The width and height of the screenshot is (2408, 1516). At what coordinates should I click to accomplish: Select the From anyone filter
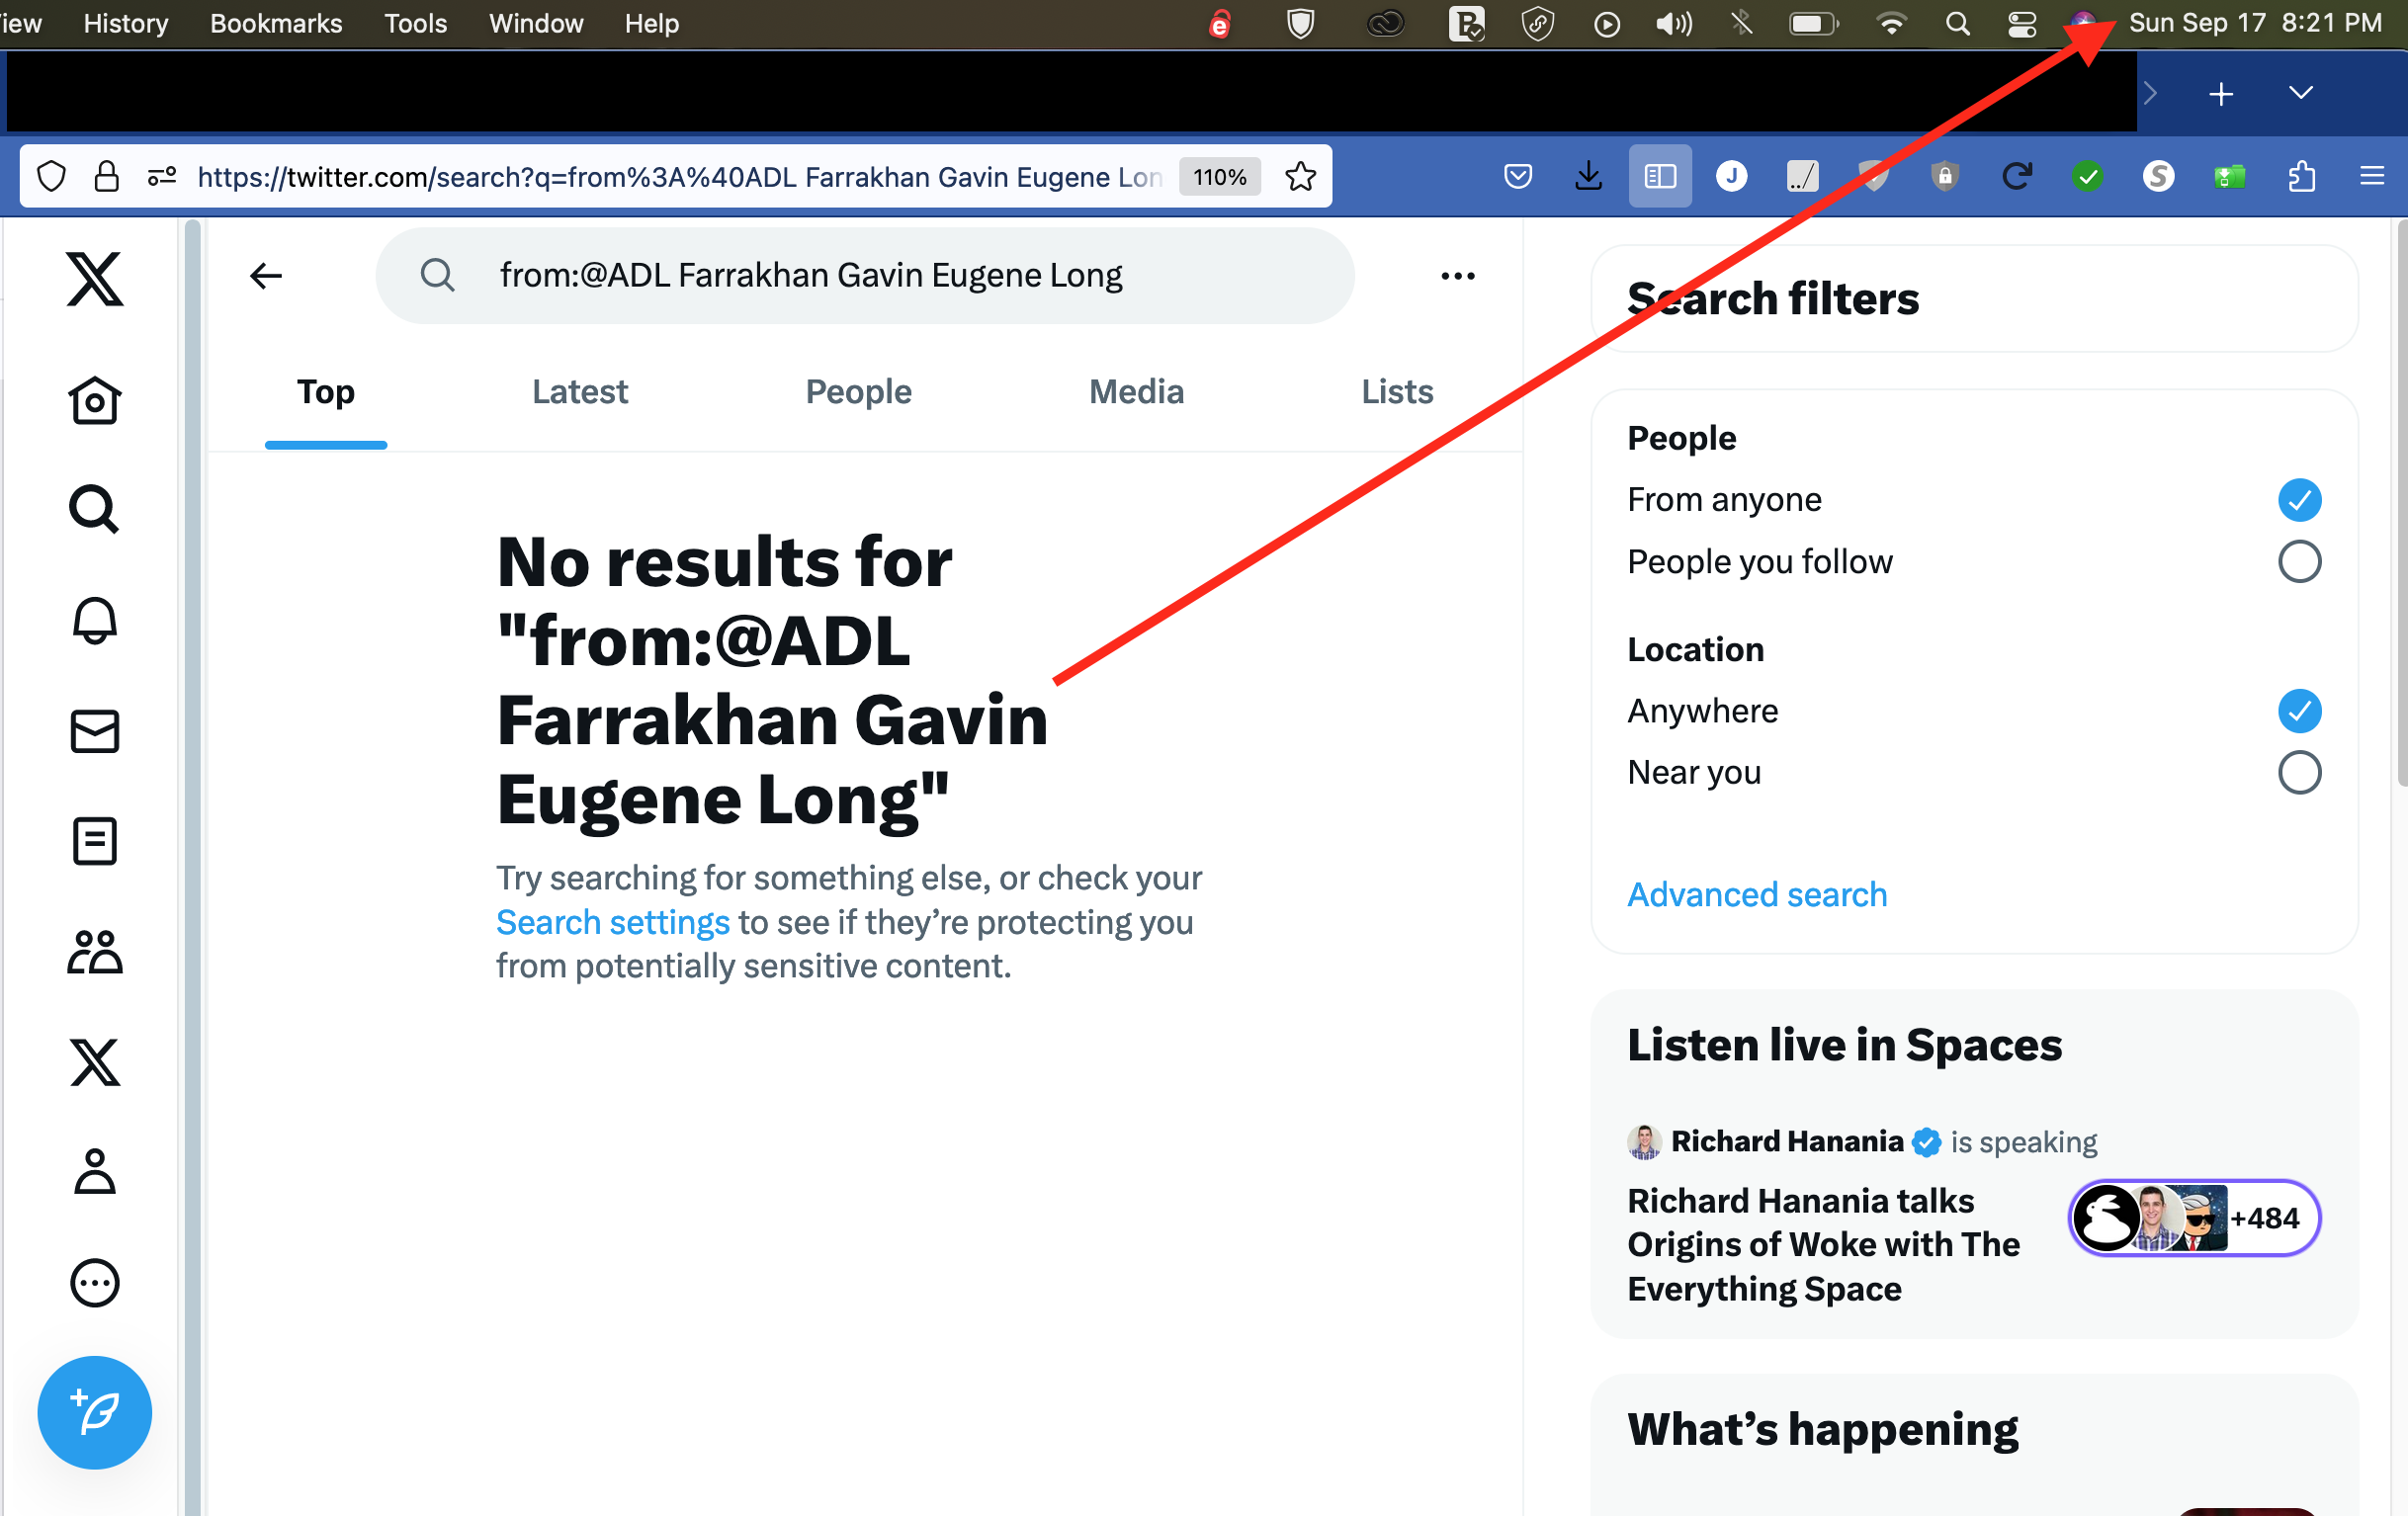tap(2298, 499)
